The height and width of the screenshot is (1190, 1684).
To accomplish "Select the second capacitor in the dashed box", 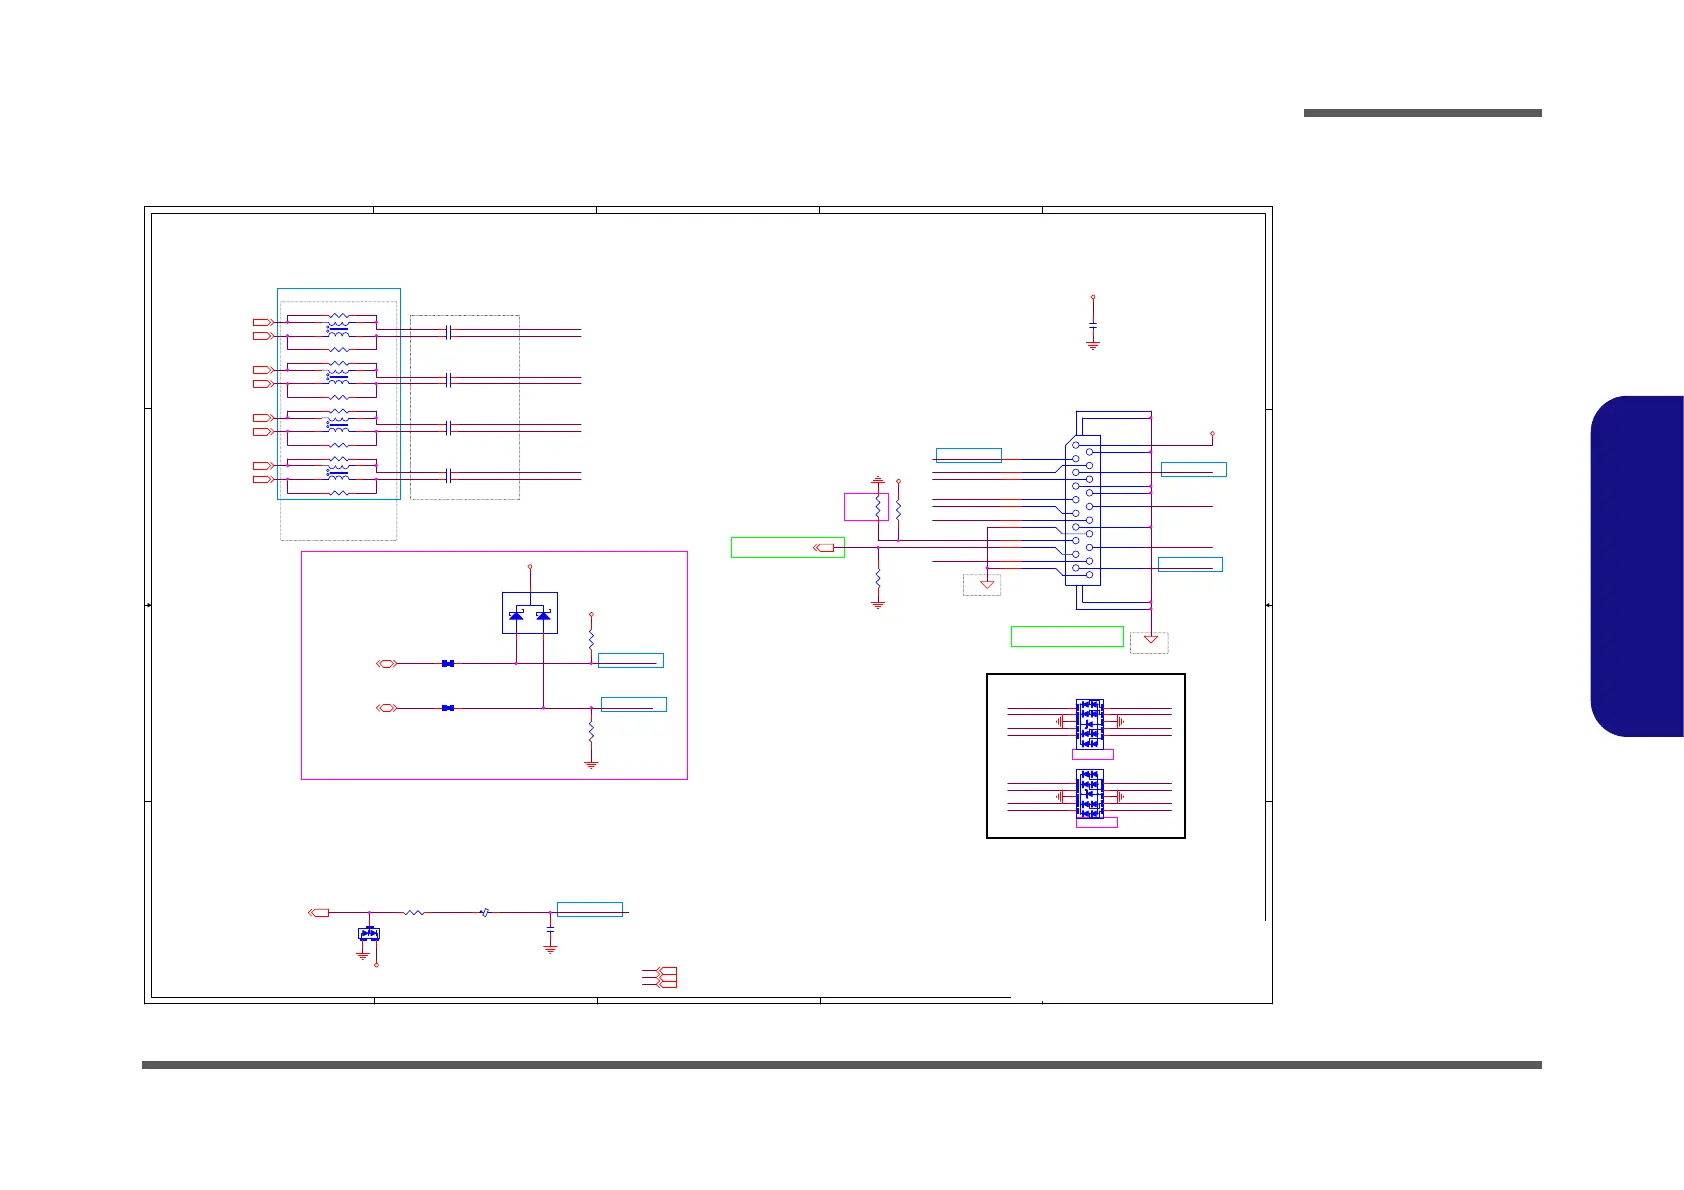I will pyautogui.click(x=449, y=380).
